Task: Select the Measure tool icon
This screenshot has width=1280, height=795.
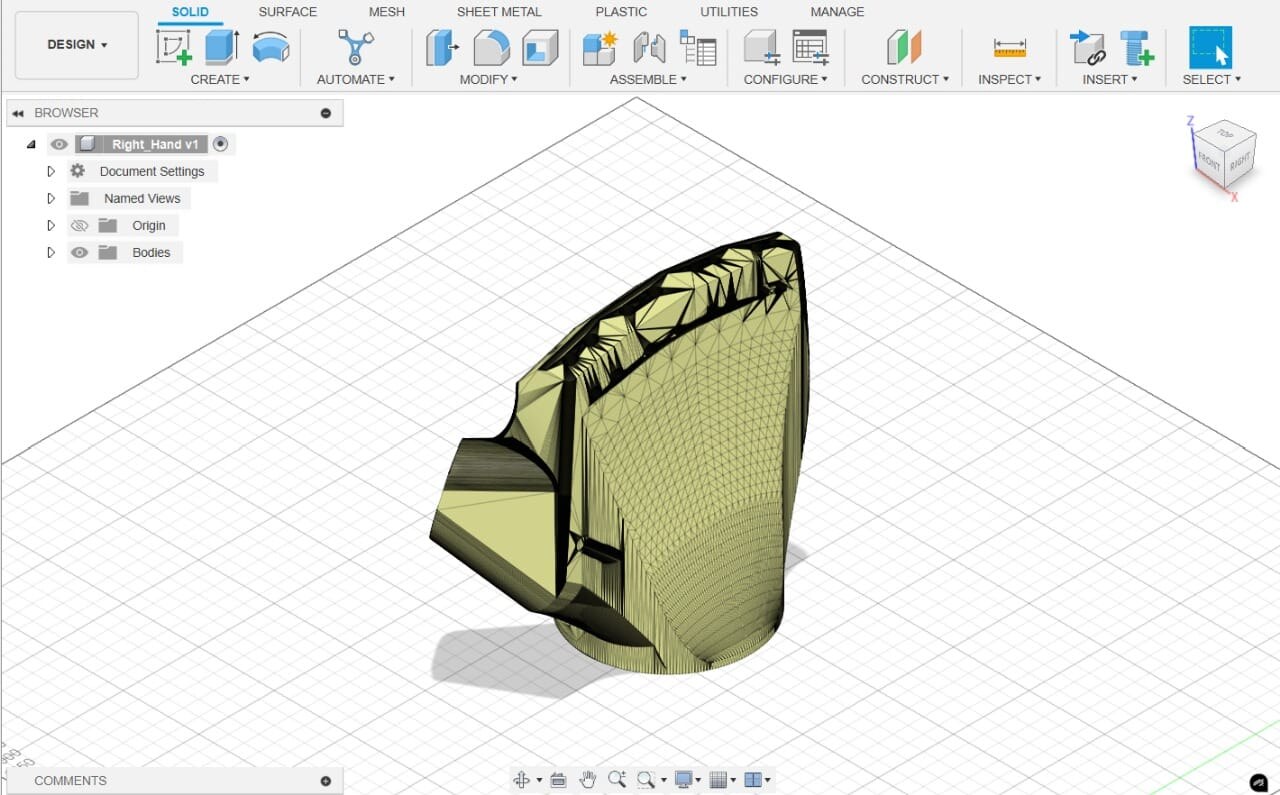Action: pyautogui.click(x=1010, y=47)
